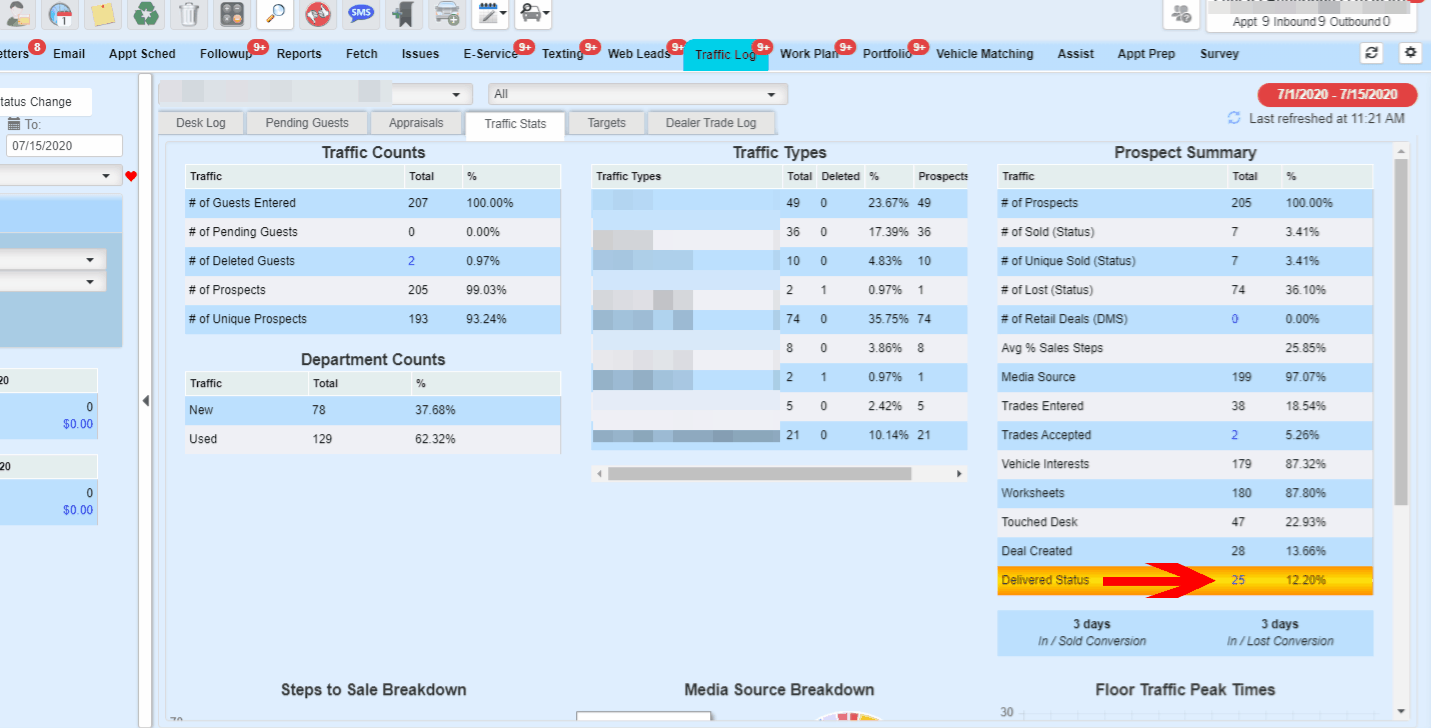Viewport: 1431px width, 728px height.
Task: Collapse the left panel with arrow handle
Action: point(145,401)
